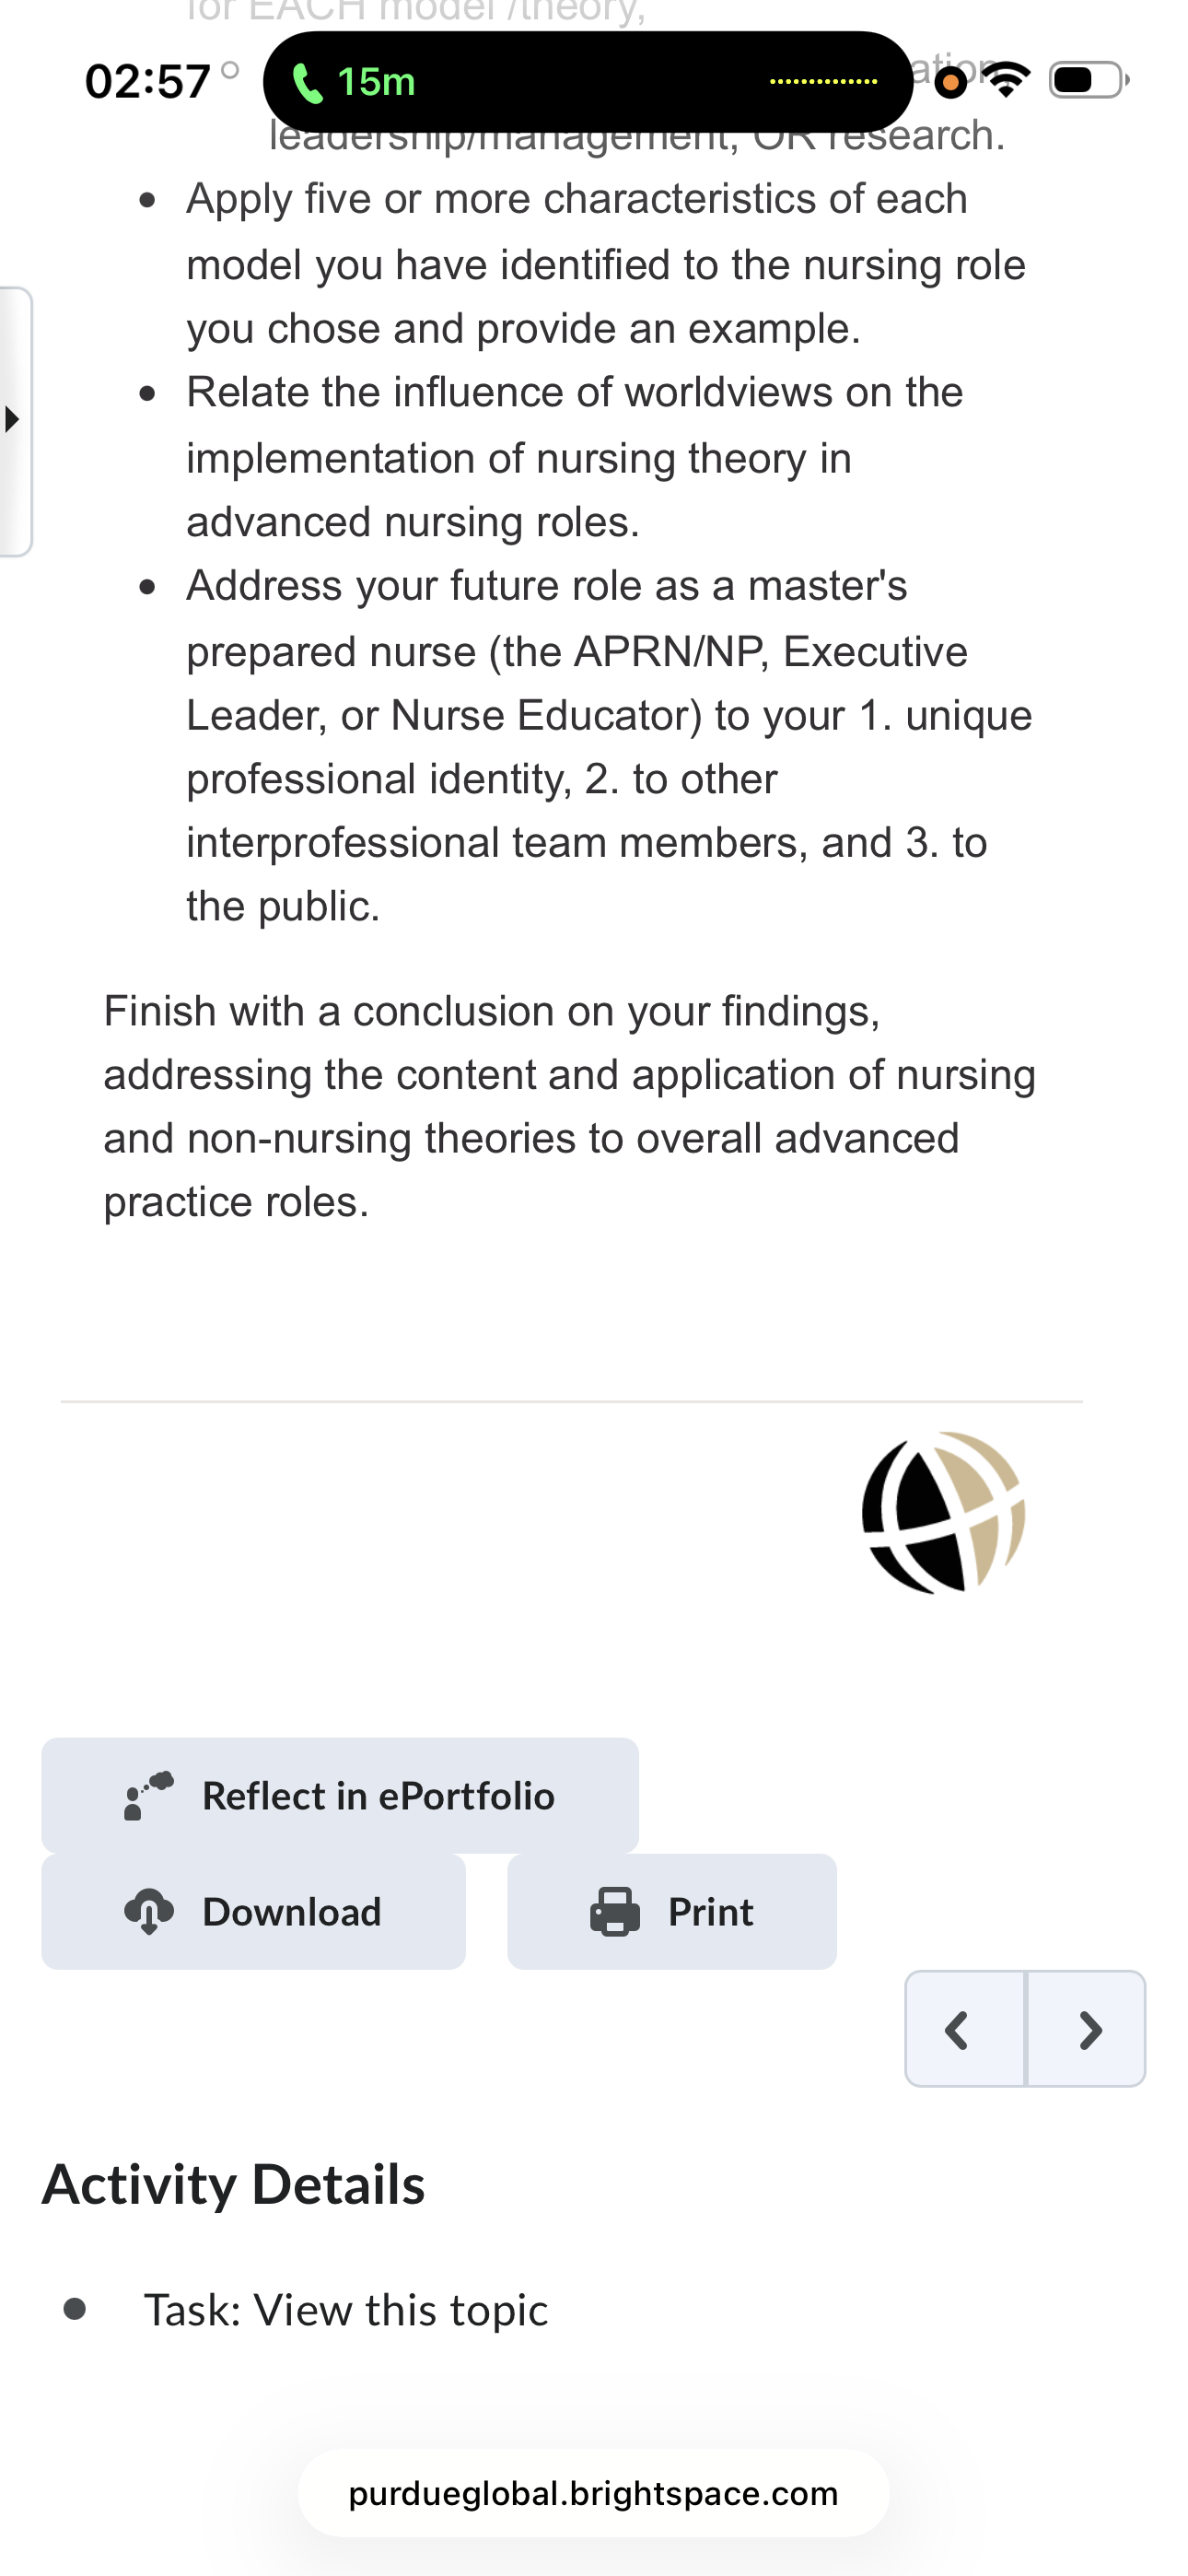The image size is (1188, 2576).
Task: Open the 15m active call pill
Action: click(588, 82)
